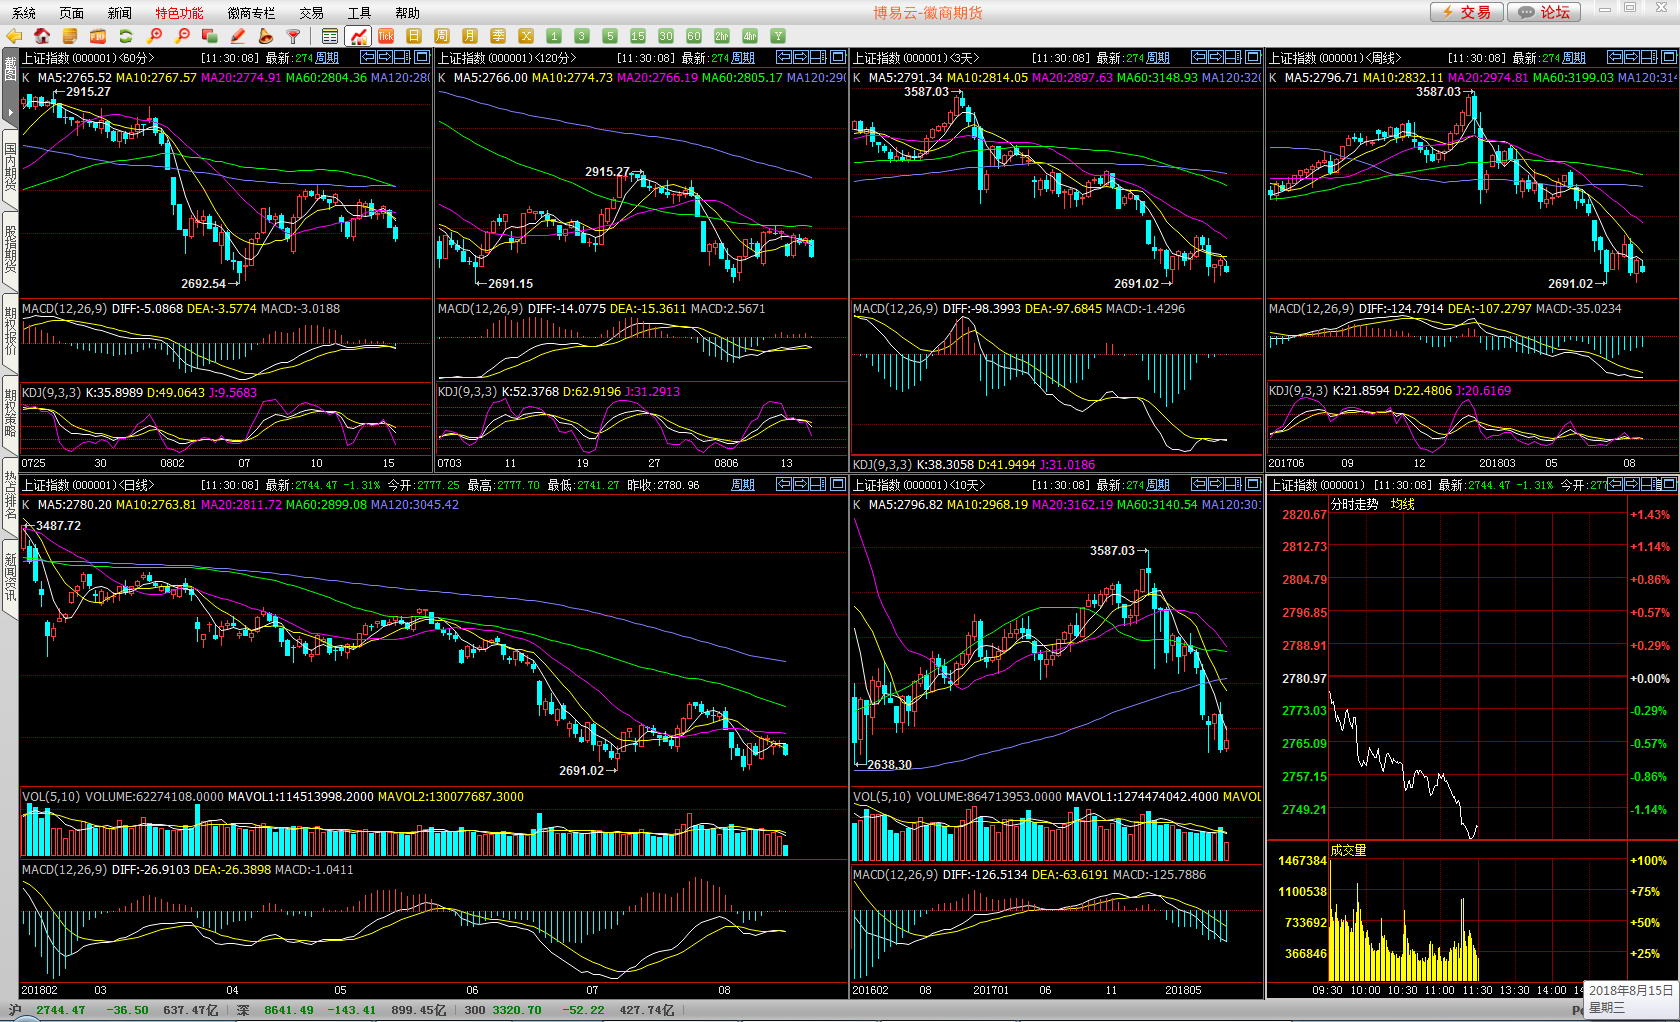Click the red-green overlapping windows icon
The width and height of the screenshot is (1680, 1022).
pos(210,36)
